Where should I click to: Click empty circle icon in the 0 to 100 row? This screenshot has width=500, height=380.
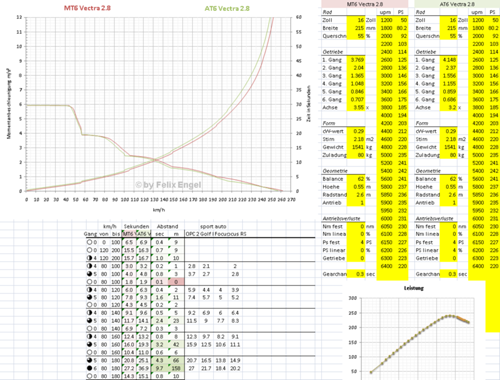point(89,242)
